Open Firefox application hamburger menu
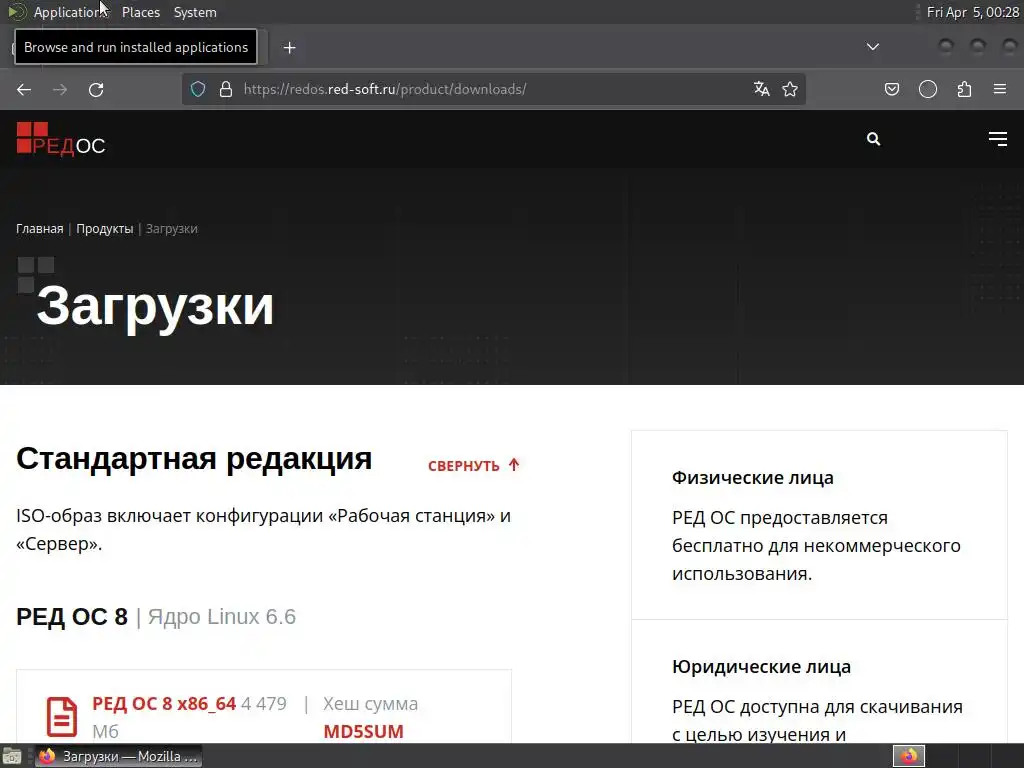 (1000, 89)
